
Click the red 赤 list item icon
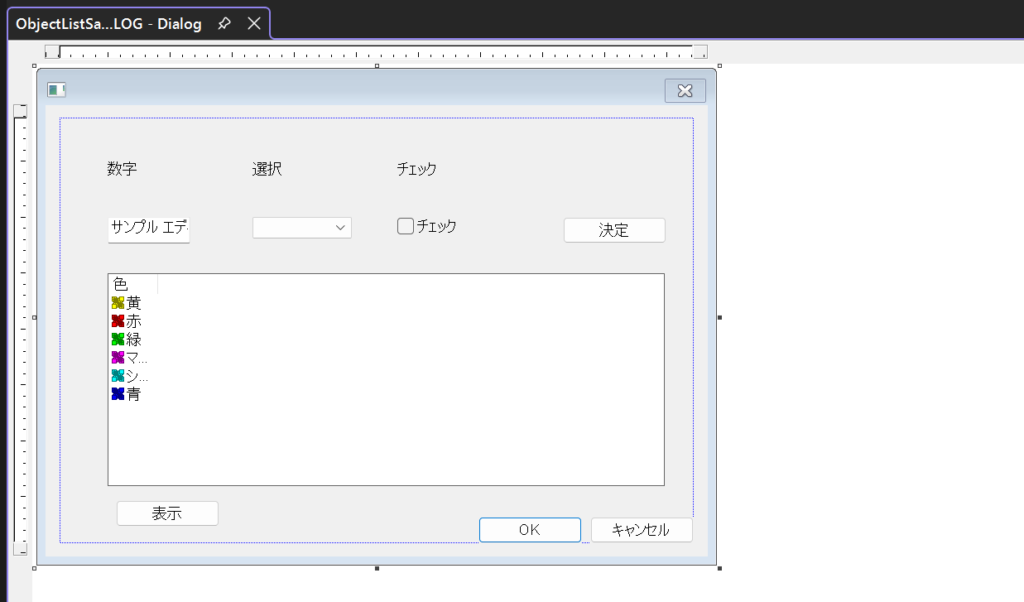[x=118, y=321]
